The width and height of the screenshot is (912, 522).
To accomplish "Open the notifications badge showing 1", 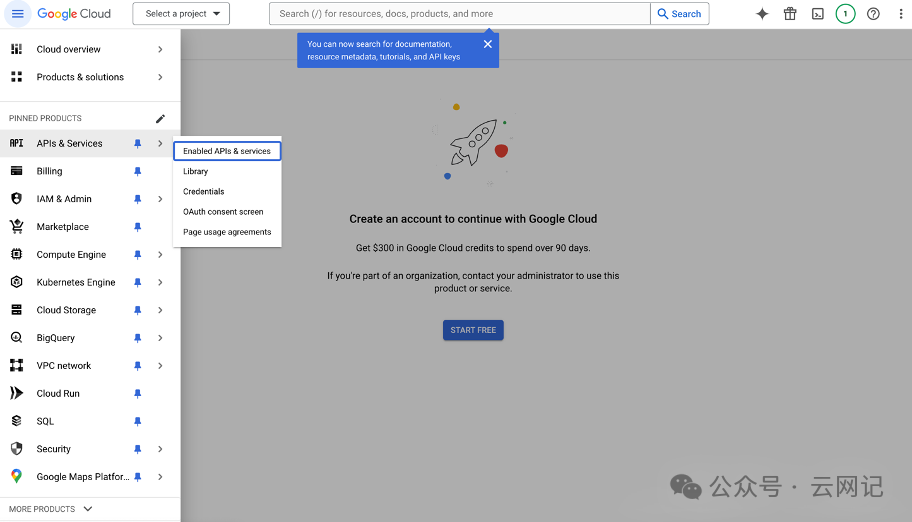I will [845, 14].
